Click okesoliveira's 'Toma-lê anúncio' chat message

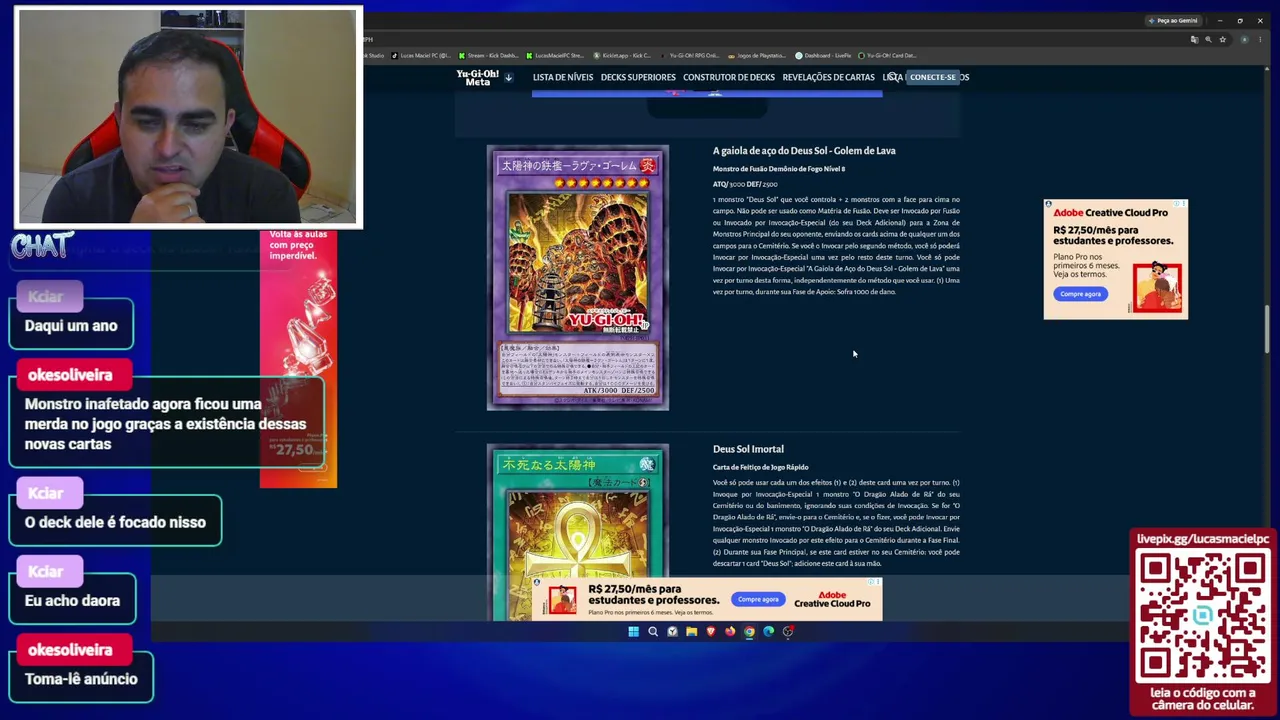click(x=81, y=679)
